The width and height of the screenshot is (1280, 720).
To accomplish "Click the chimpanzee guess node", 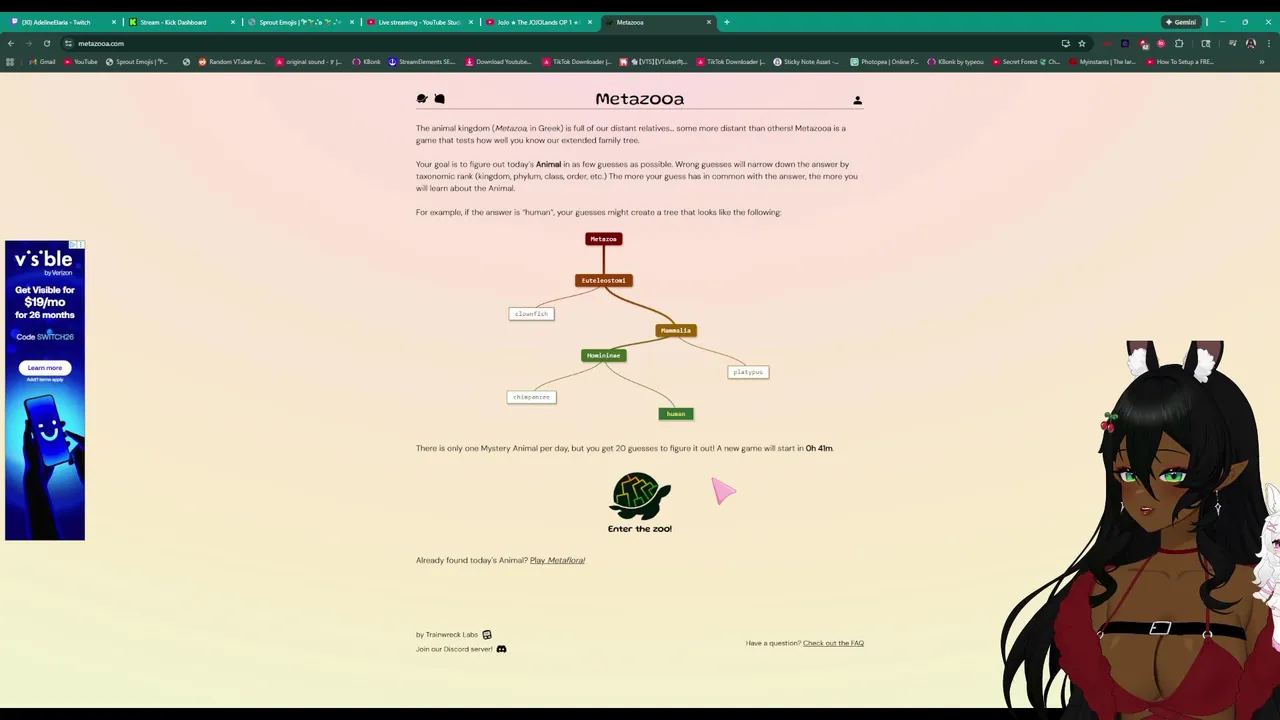I will point(531,397).
